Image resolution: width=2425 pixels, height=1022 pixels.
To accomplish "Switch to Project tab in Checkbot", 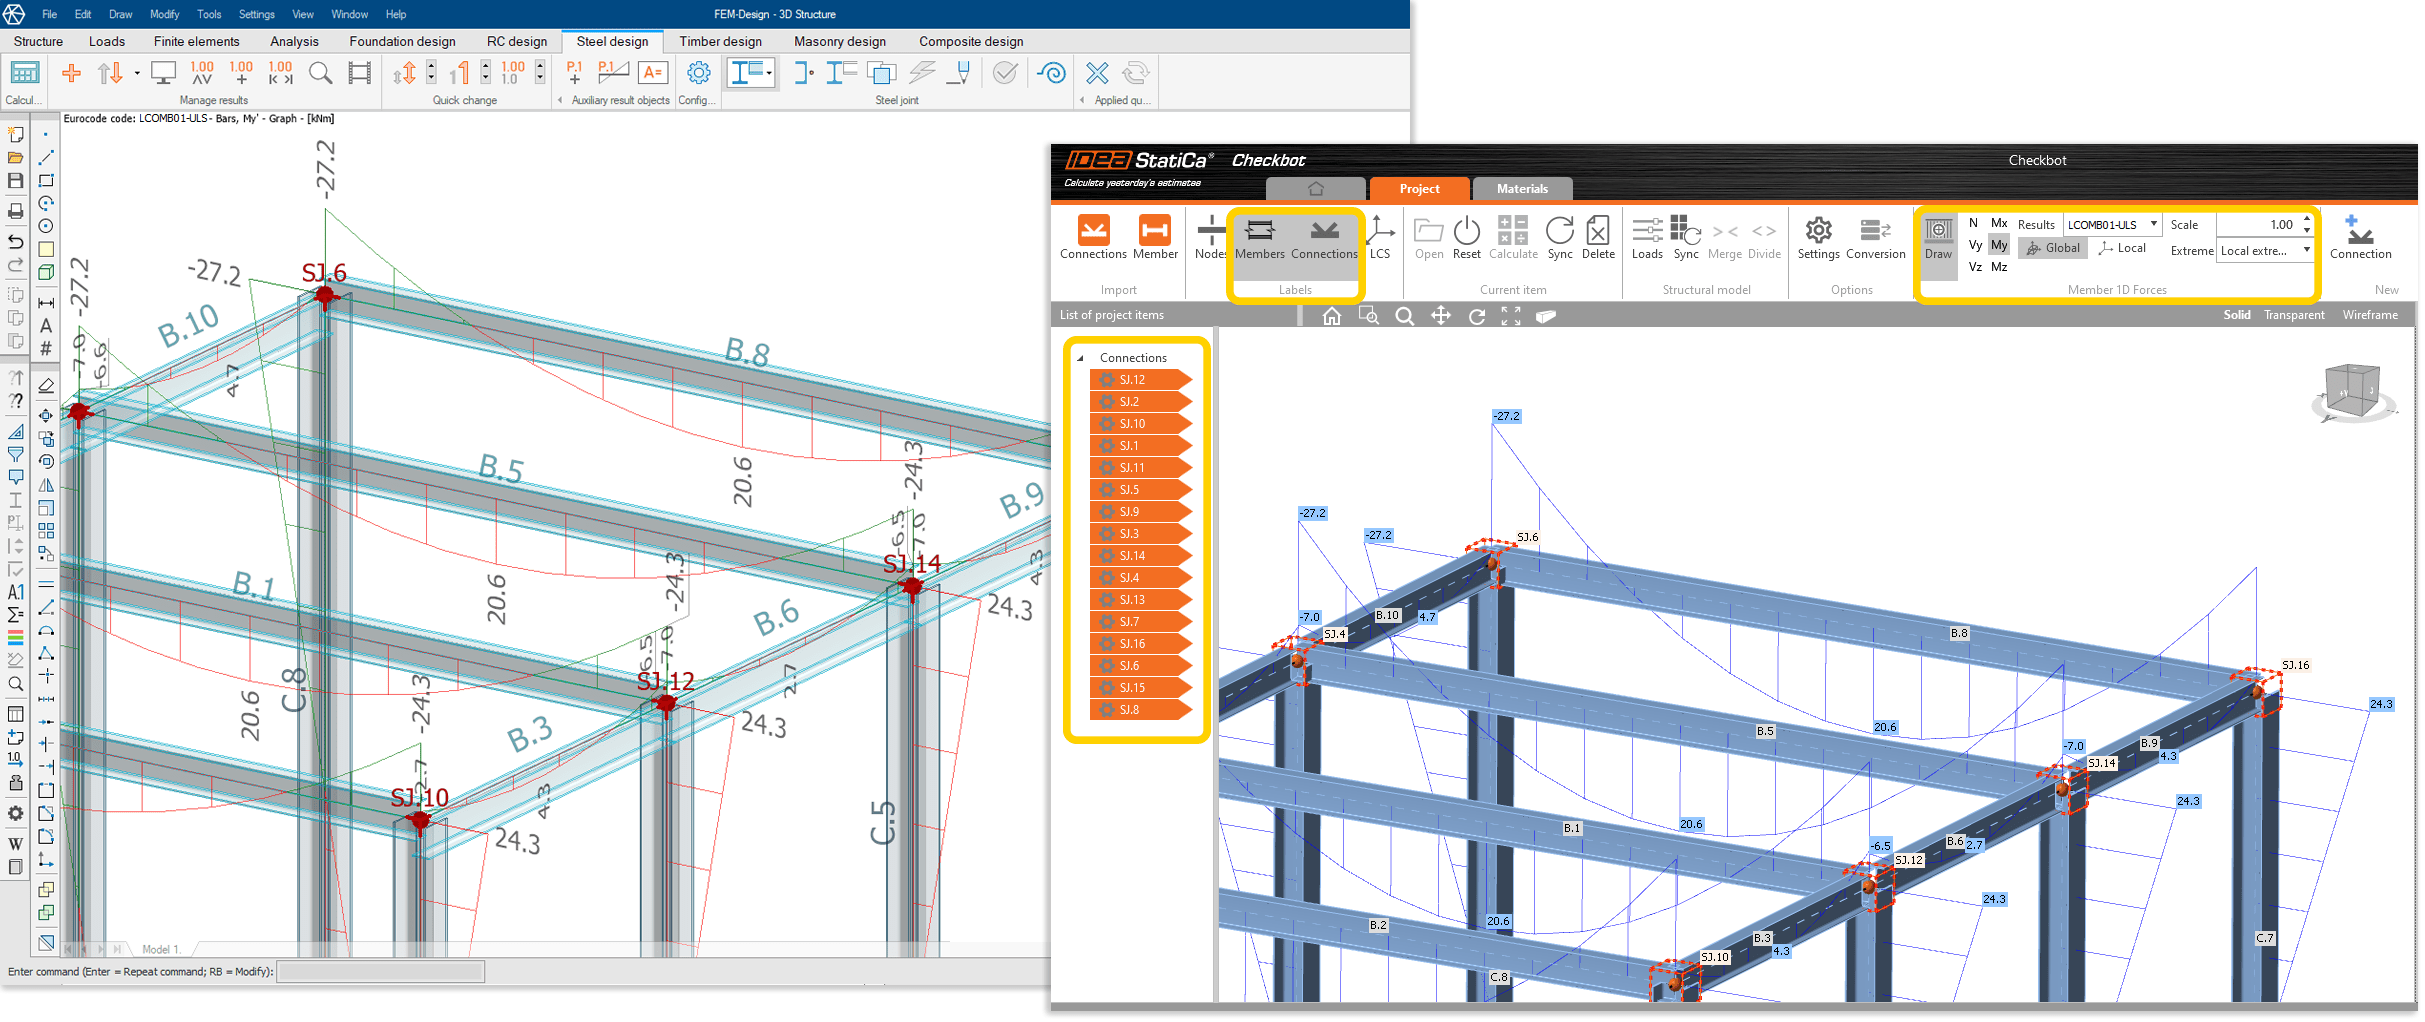I will (1419, 188).
